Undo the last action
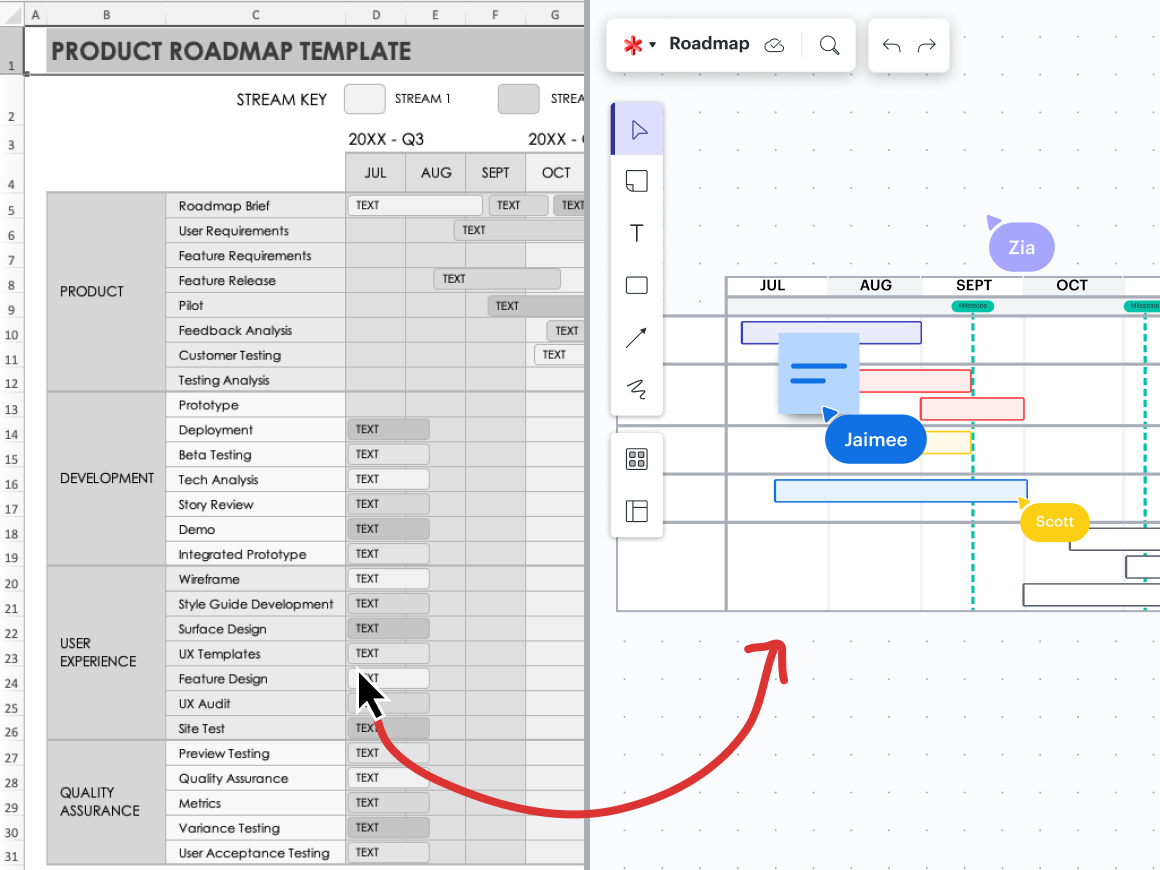This screenshot has width=1160, height=870. (892, 45)
